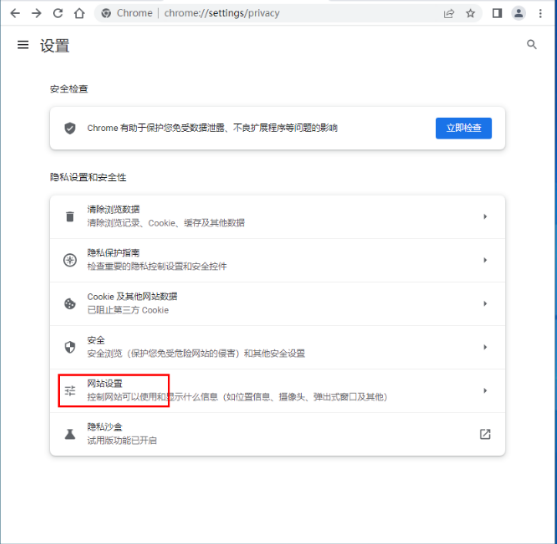557x544 pixels.
Task: Click the security shield icon
Action: coord(70,347)
